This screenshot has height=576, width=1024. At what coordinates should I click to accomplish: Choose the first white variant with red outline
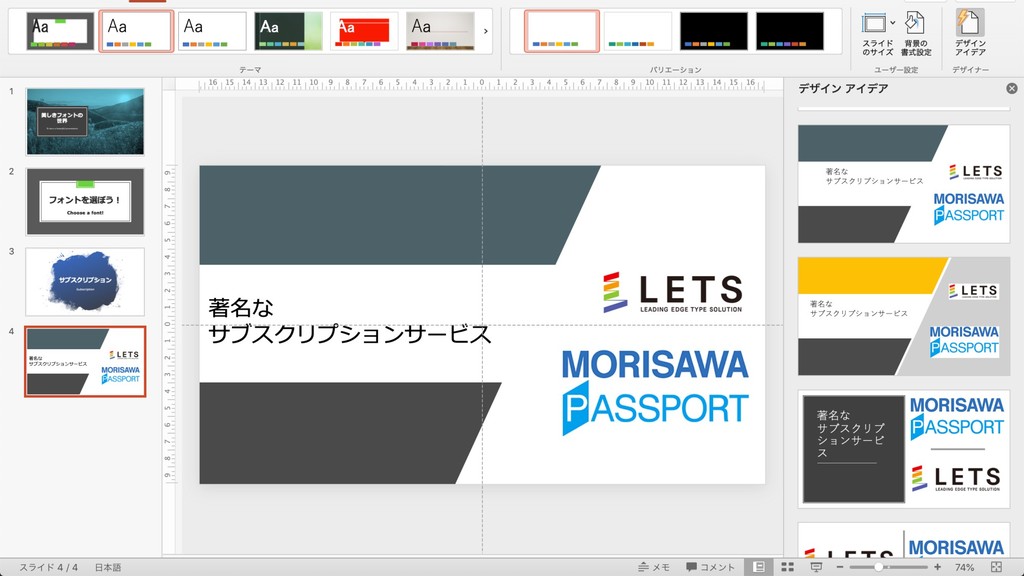click(562, 31)
